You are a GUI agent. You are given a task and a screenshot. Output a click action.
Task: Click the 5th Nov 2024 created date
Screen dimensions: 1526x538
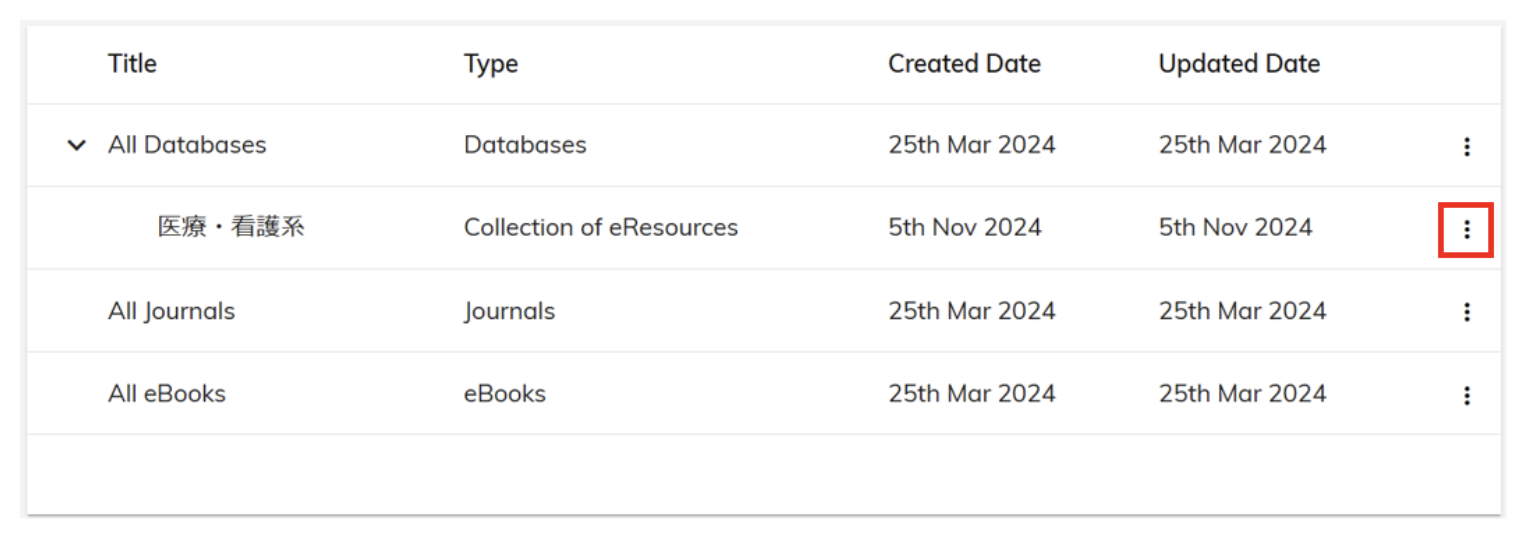click(965, 228)
